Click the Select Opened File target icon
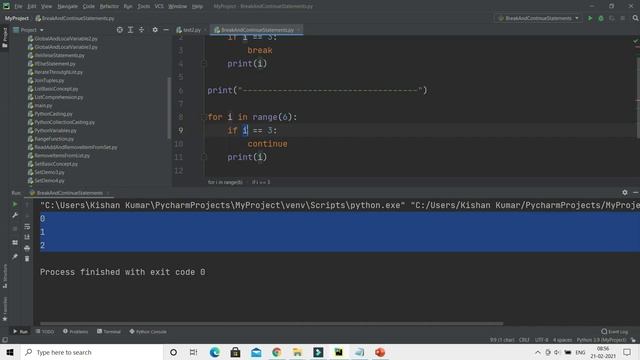The image size is (640, 360). click(x=120, y=30)
